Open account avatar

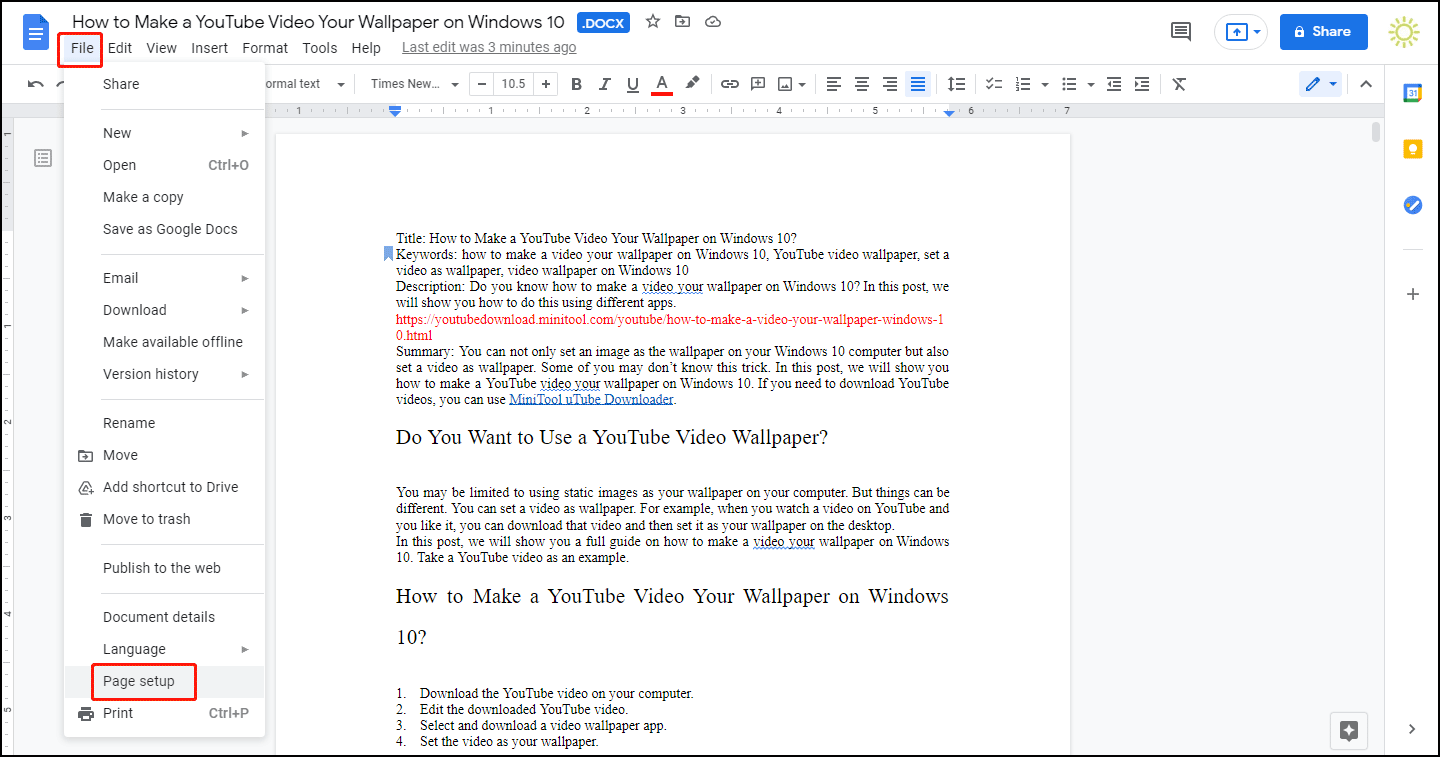1404,32
